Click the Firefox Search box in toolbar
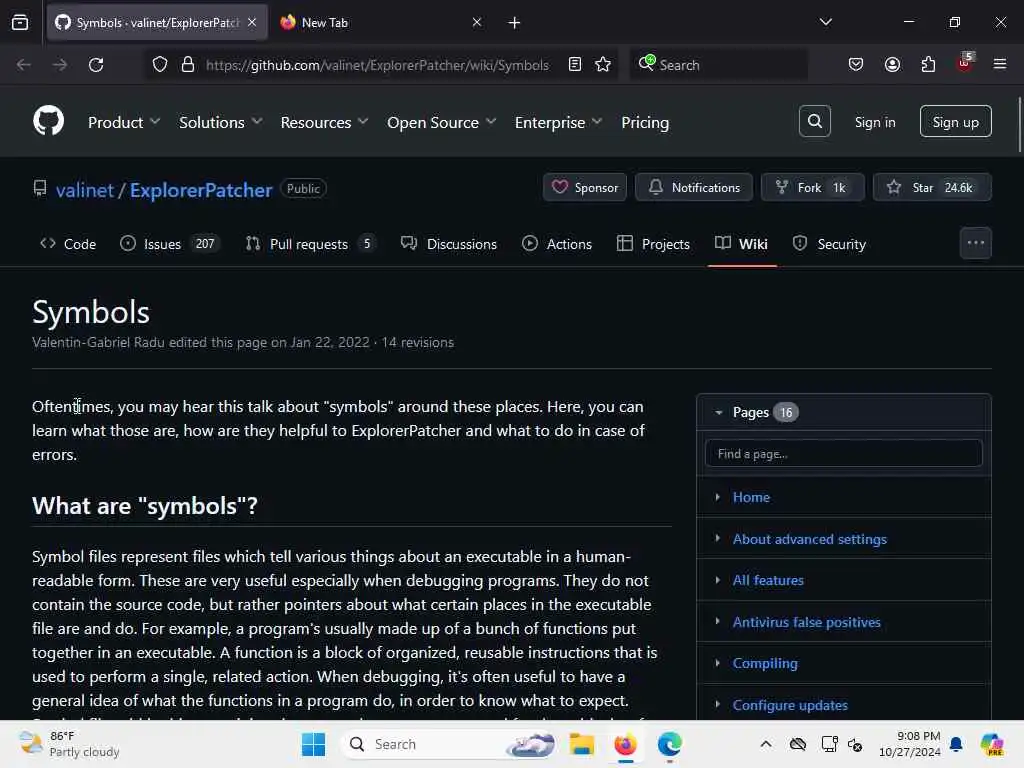The width and height of the screenshot is (1024, 768). (x=718, y=65)
